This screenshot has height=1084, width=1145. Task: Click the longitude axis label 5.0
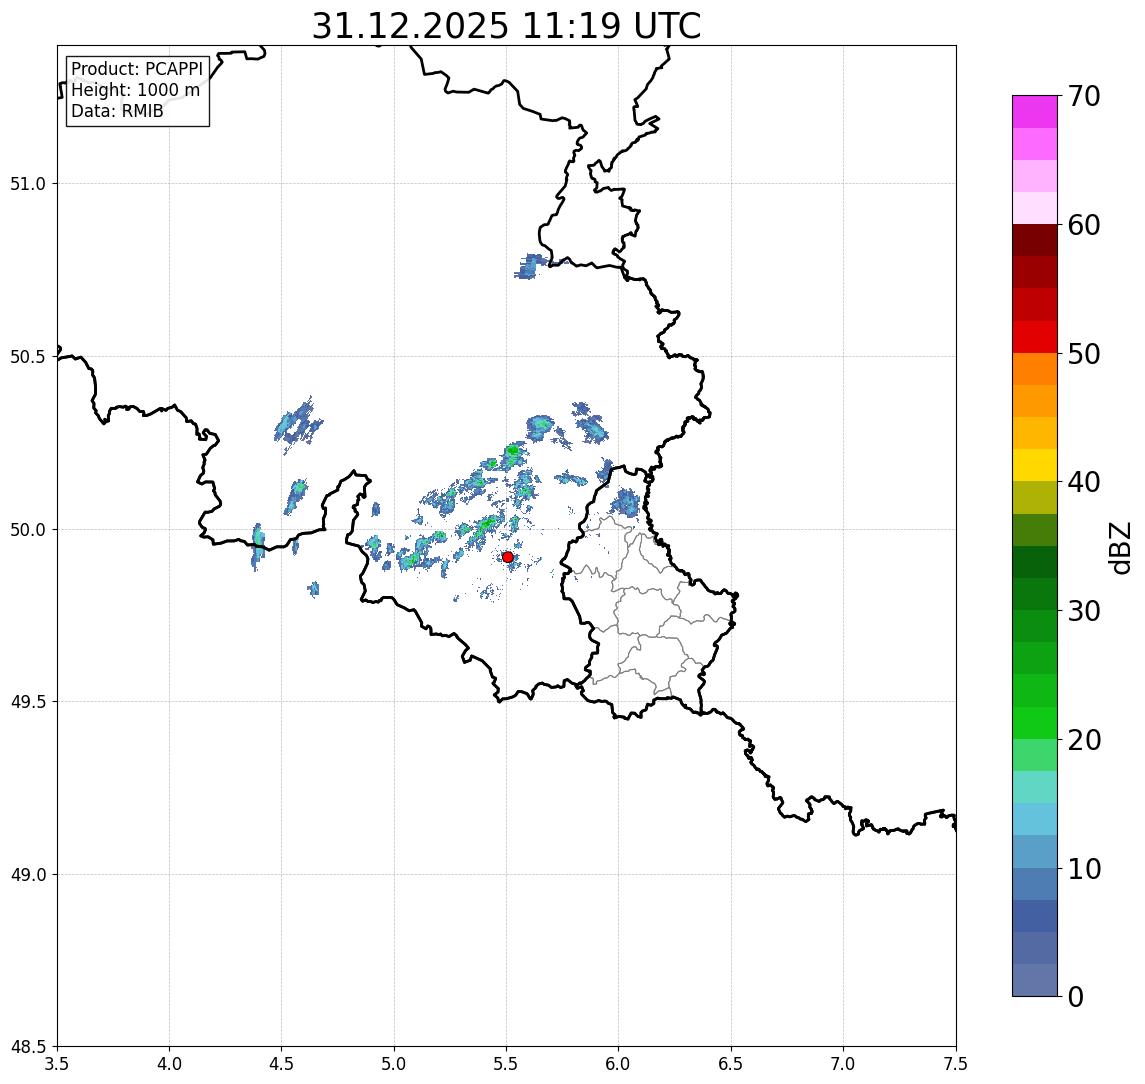(x=394, y=1064)
